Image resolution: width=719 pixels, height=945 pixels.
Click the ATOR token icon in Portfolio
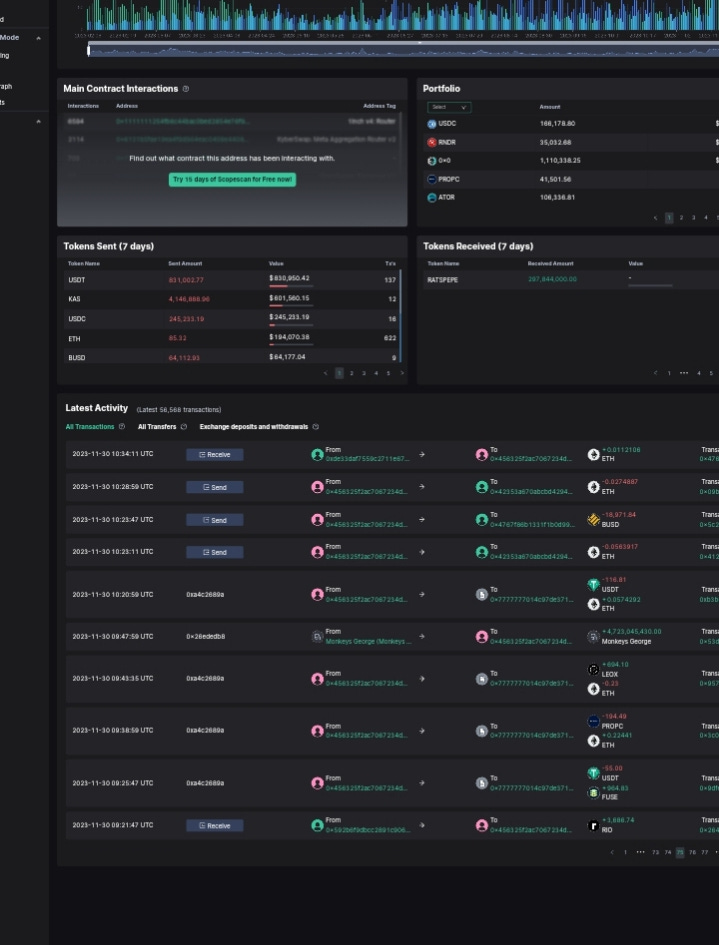click(x=432, y=198)
